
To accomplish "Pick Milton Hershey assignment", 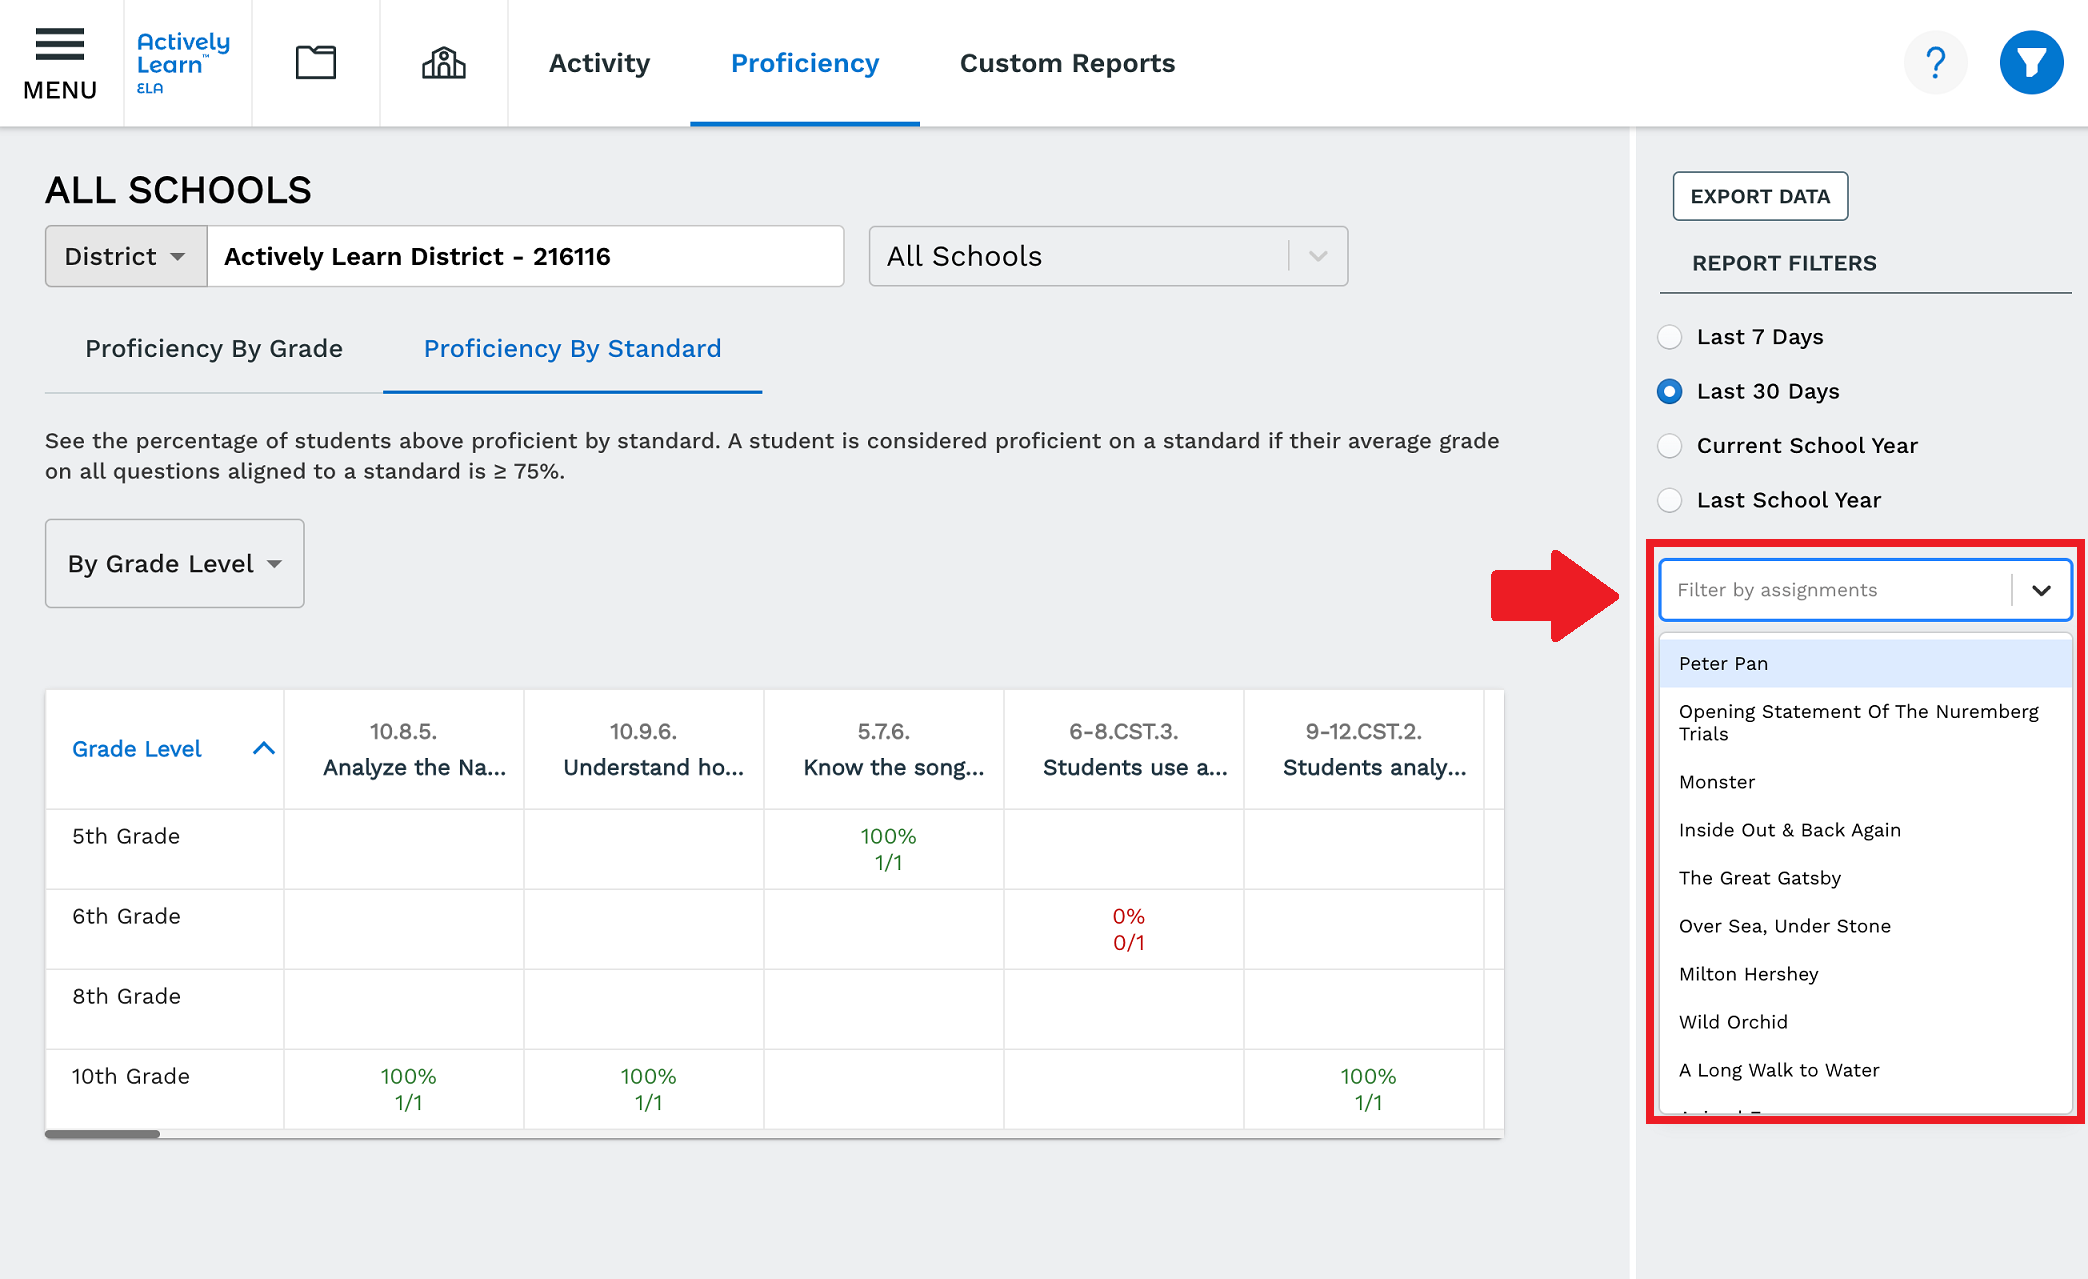I will 1865,974.
